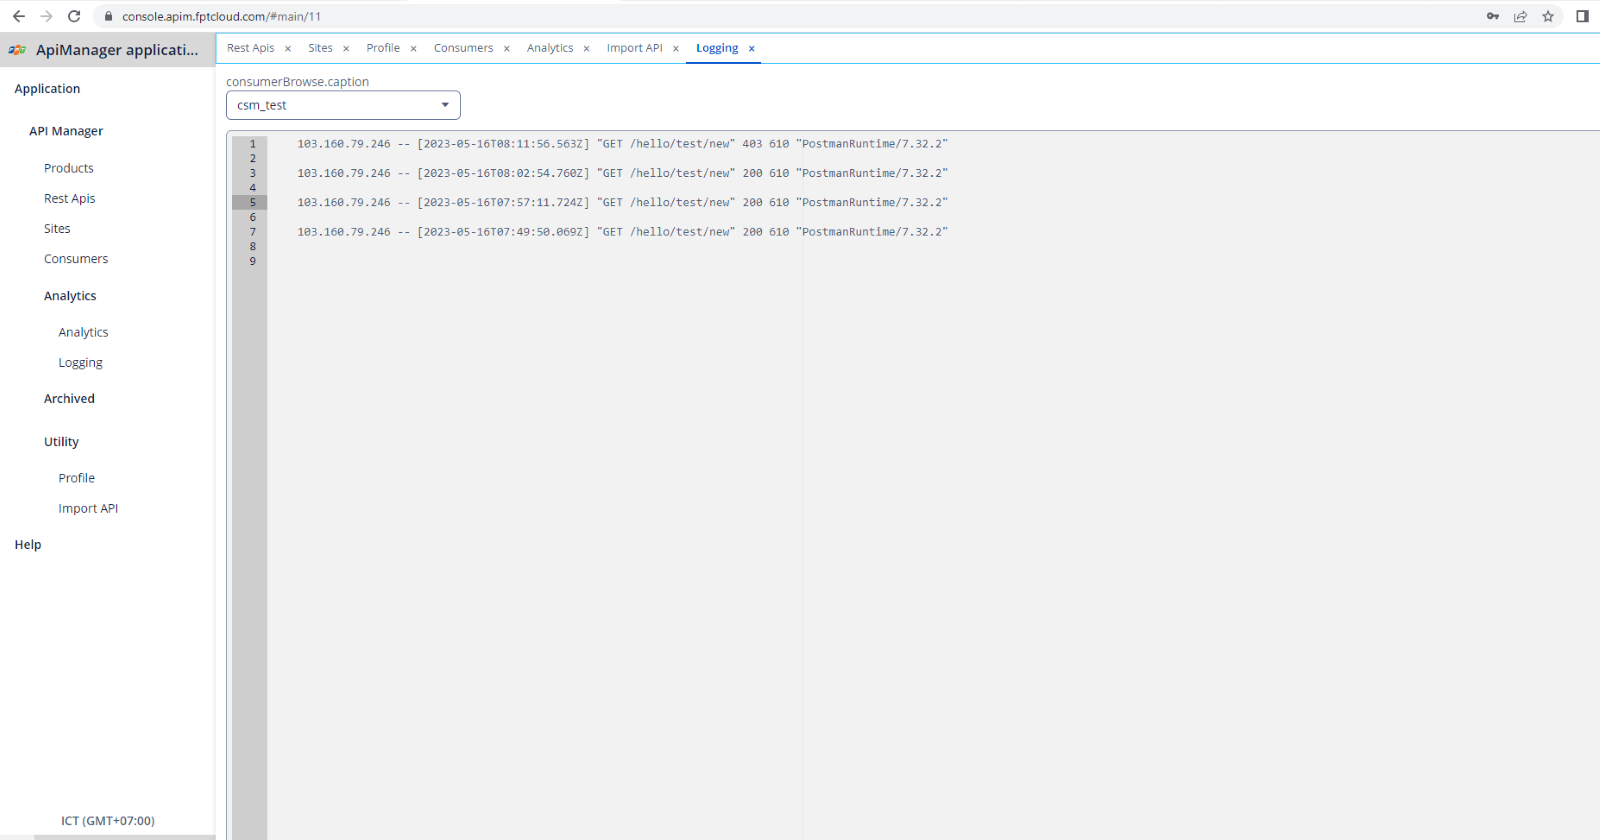Image resolution: width=1600 pixels, height=840 pixels.
Task: Close the Rest Apis tab
Action: tap(288, 49)
